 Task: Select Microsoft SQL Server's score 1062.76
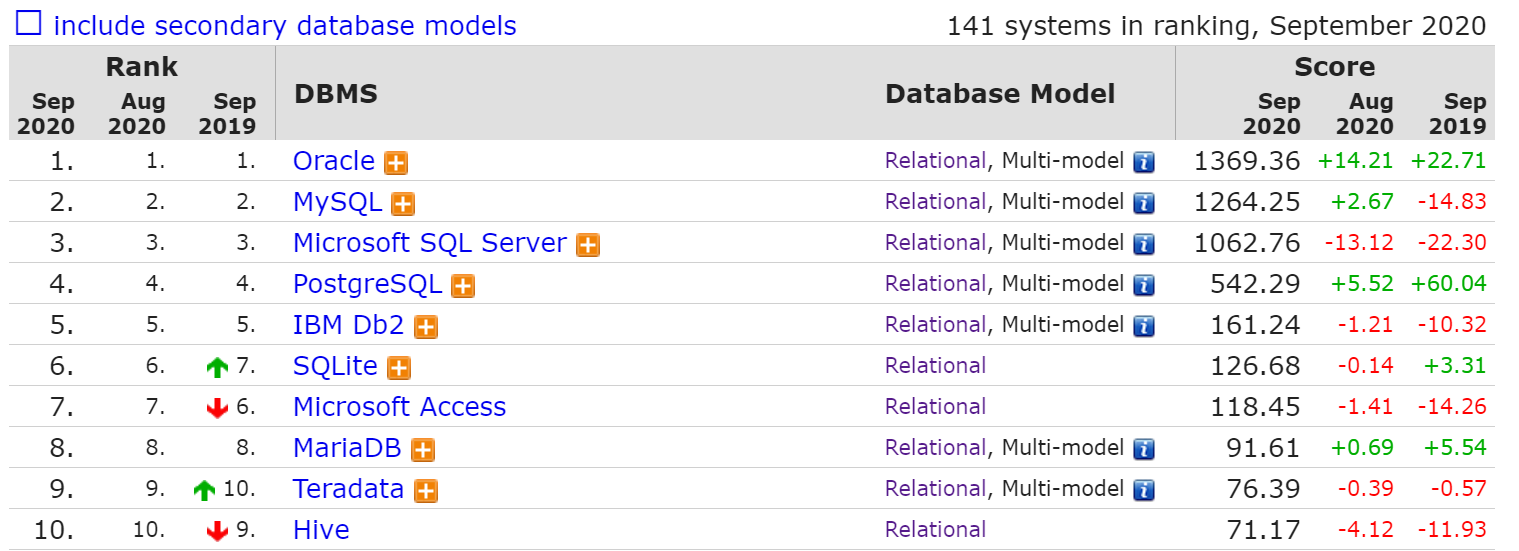coord(1247,243)
